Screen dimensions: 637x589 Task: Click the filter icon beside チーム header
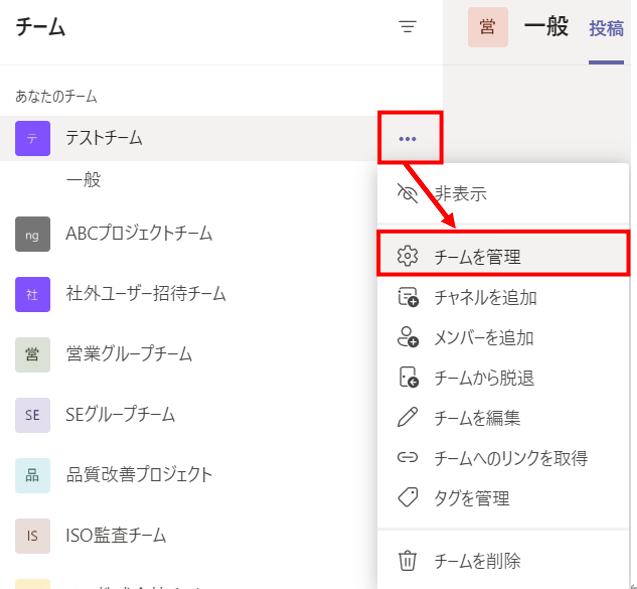coord(407,28)
